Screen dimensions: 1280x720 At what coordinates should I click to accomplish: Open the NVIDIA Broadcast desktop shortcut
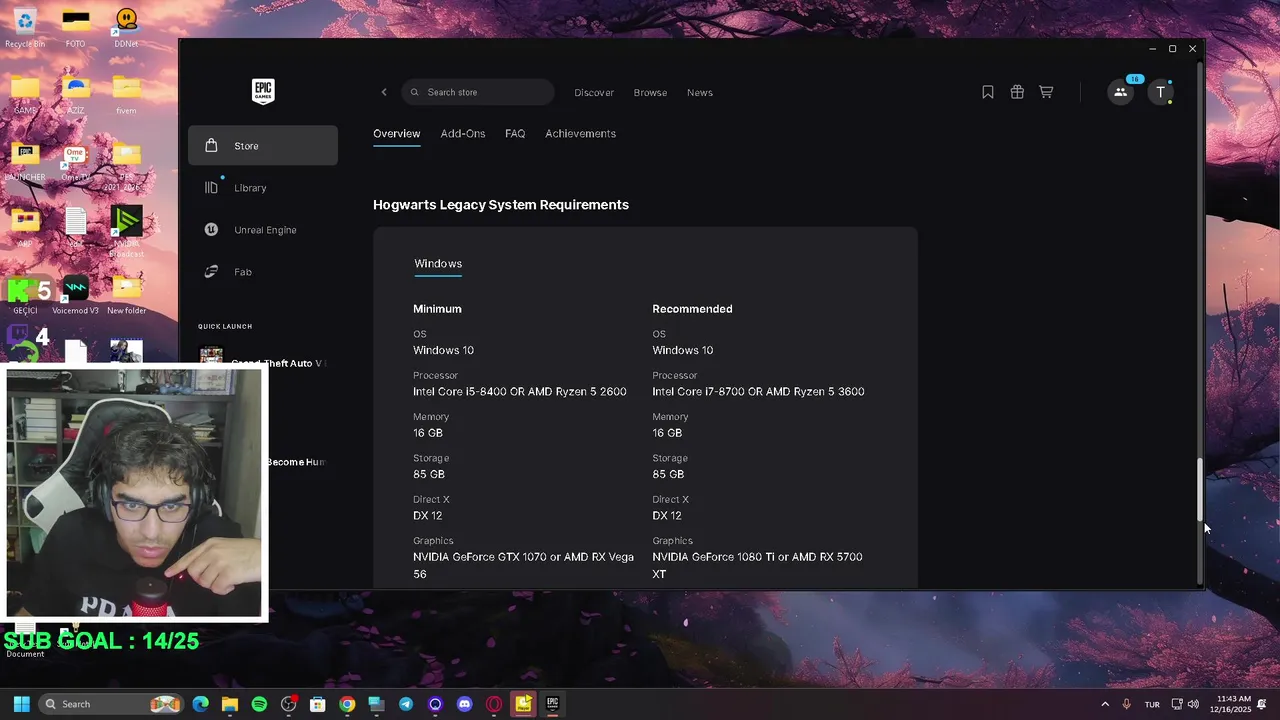(x=126, y=230)
